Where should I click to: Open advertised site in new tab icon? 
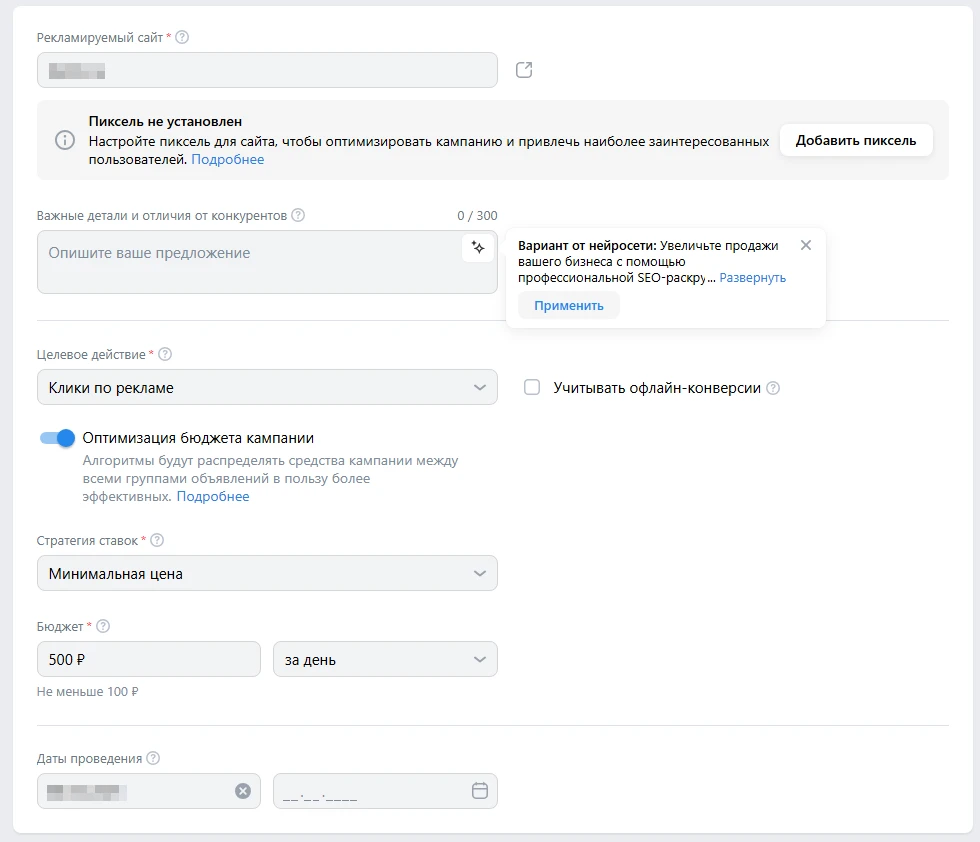(524, 70)
